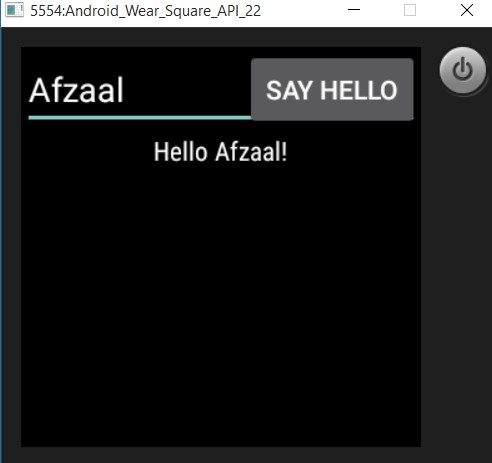Viewport: 492px width, 463px height.
Task: Click the letter A in the name field
Action: (x=39, y=90)
